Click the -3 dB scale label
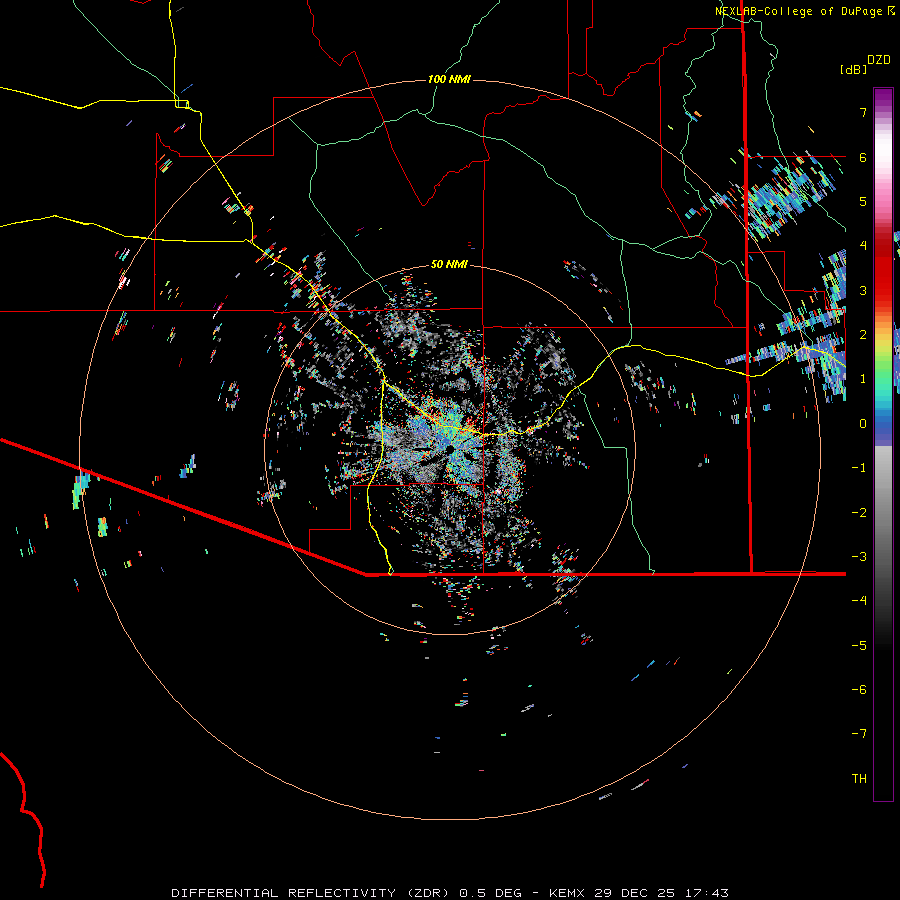Viewport: 900px width, 900px height. [x=859, y=557]
